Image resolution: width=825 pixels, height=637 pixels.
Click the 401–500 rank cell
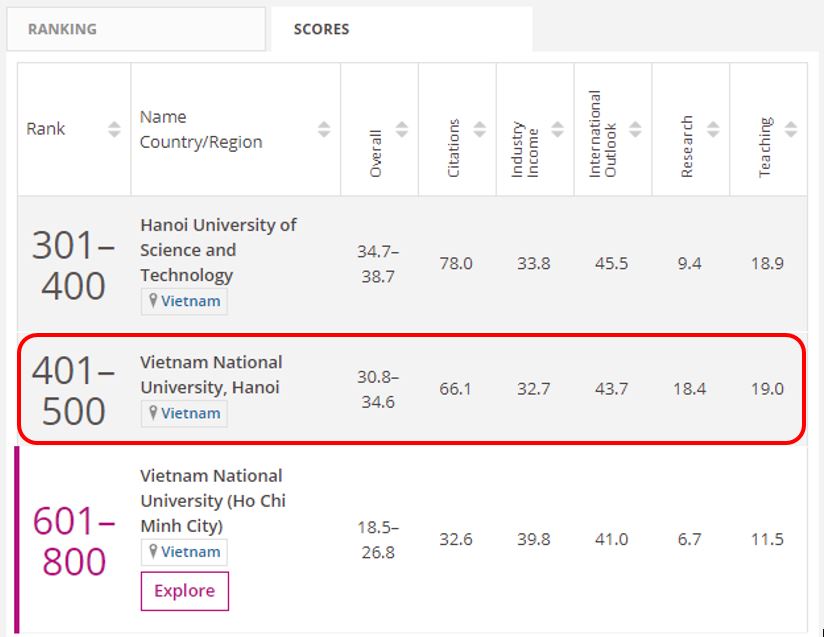tap(73, 390)
